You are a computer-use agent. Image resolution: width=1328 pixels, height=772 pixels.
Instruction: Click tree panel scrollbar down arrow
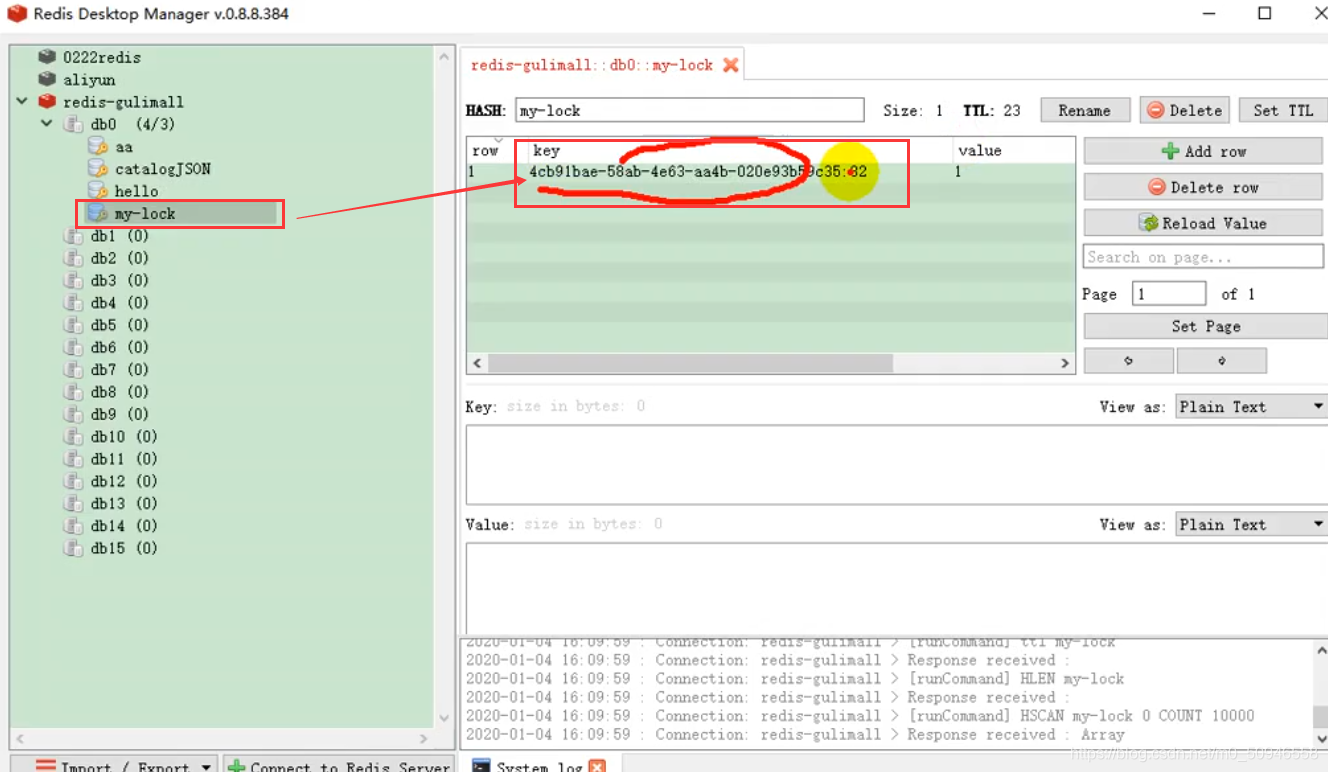click(446, 717)
